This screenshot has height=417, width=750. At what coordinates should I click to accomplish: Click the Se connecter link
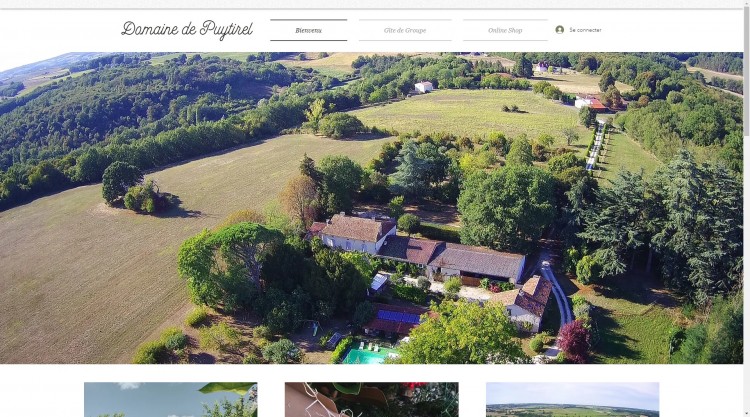[585, 30]
